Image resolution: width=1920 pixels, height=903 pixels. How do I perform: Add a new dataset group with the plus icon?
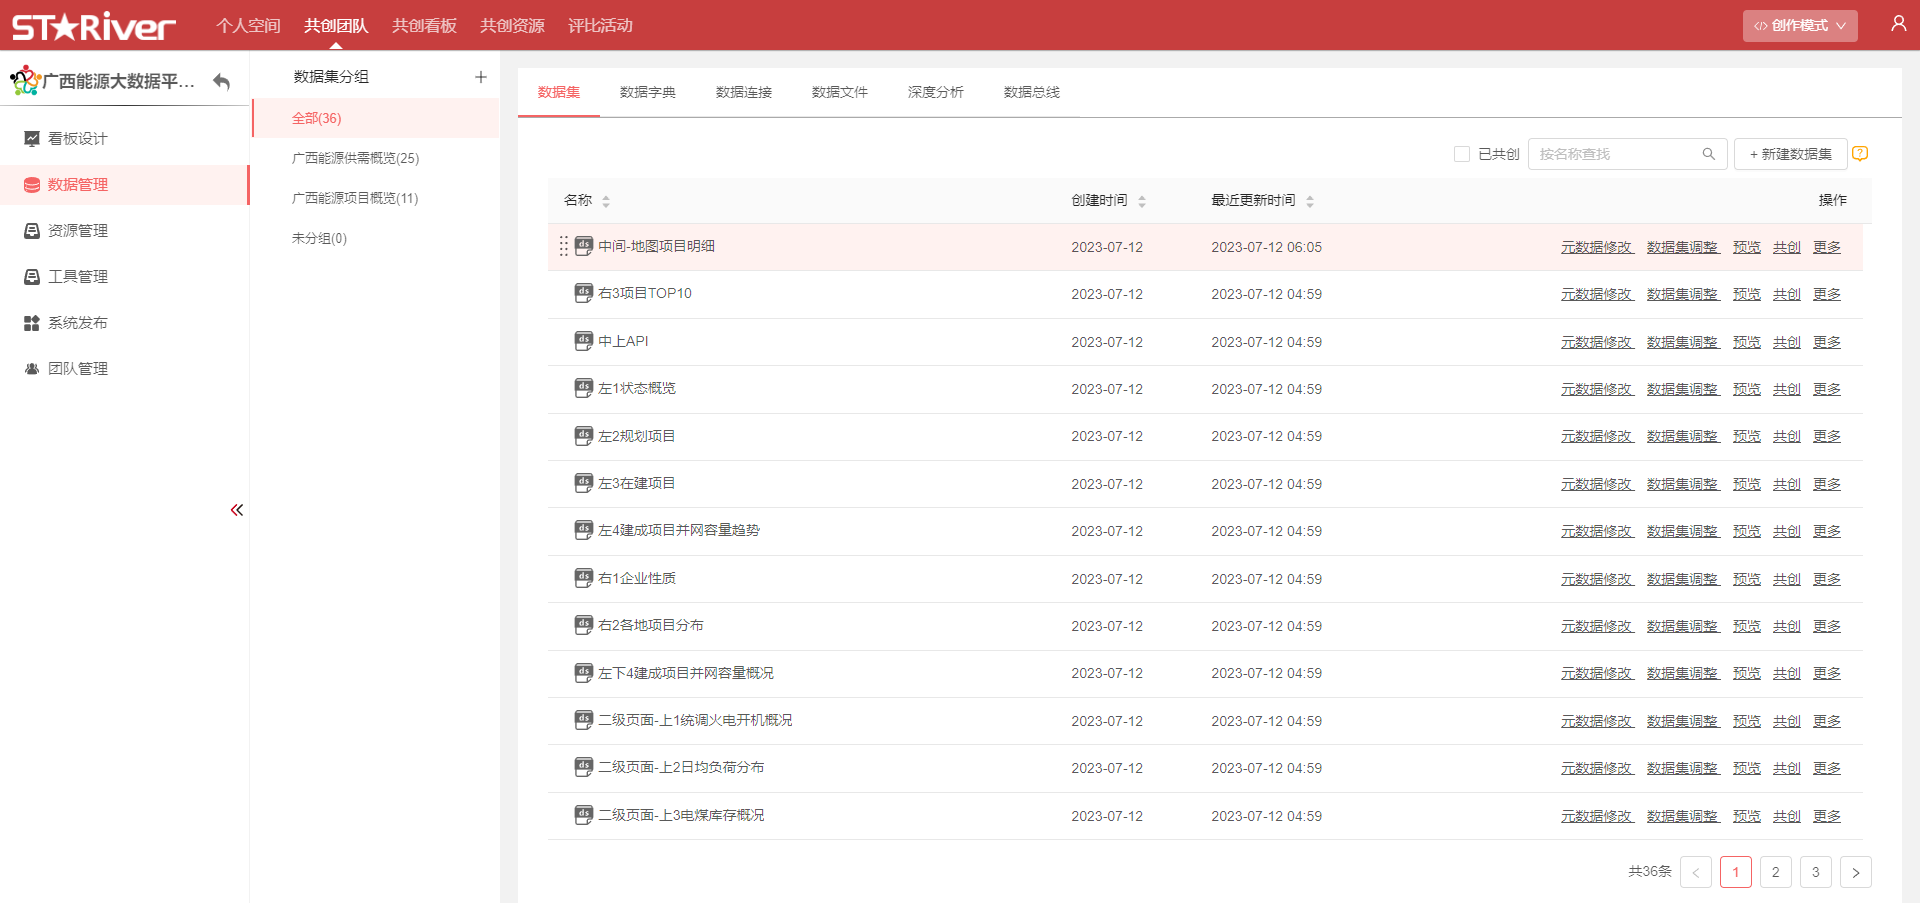481,77
